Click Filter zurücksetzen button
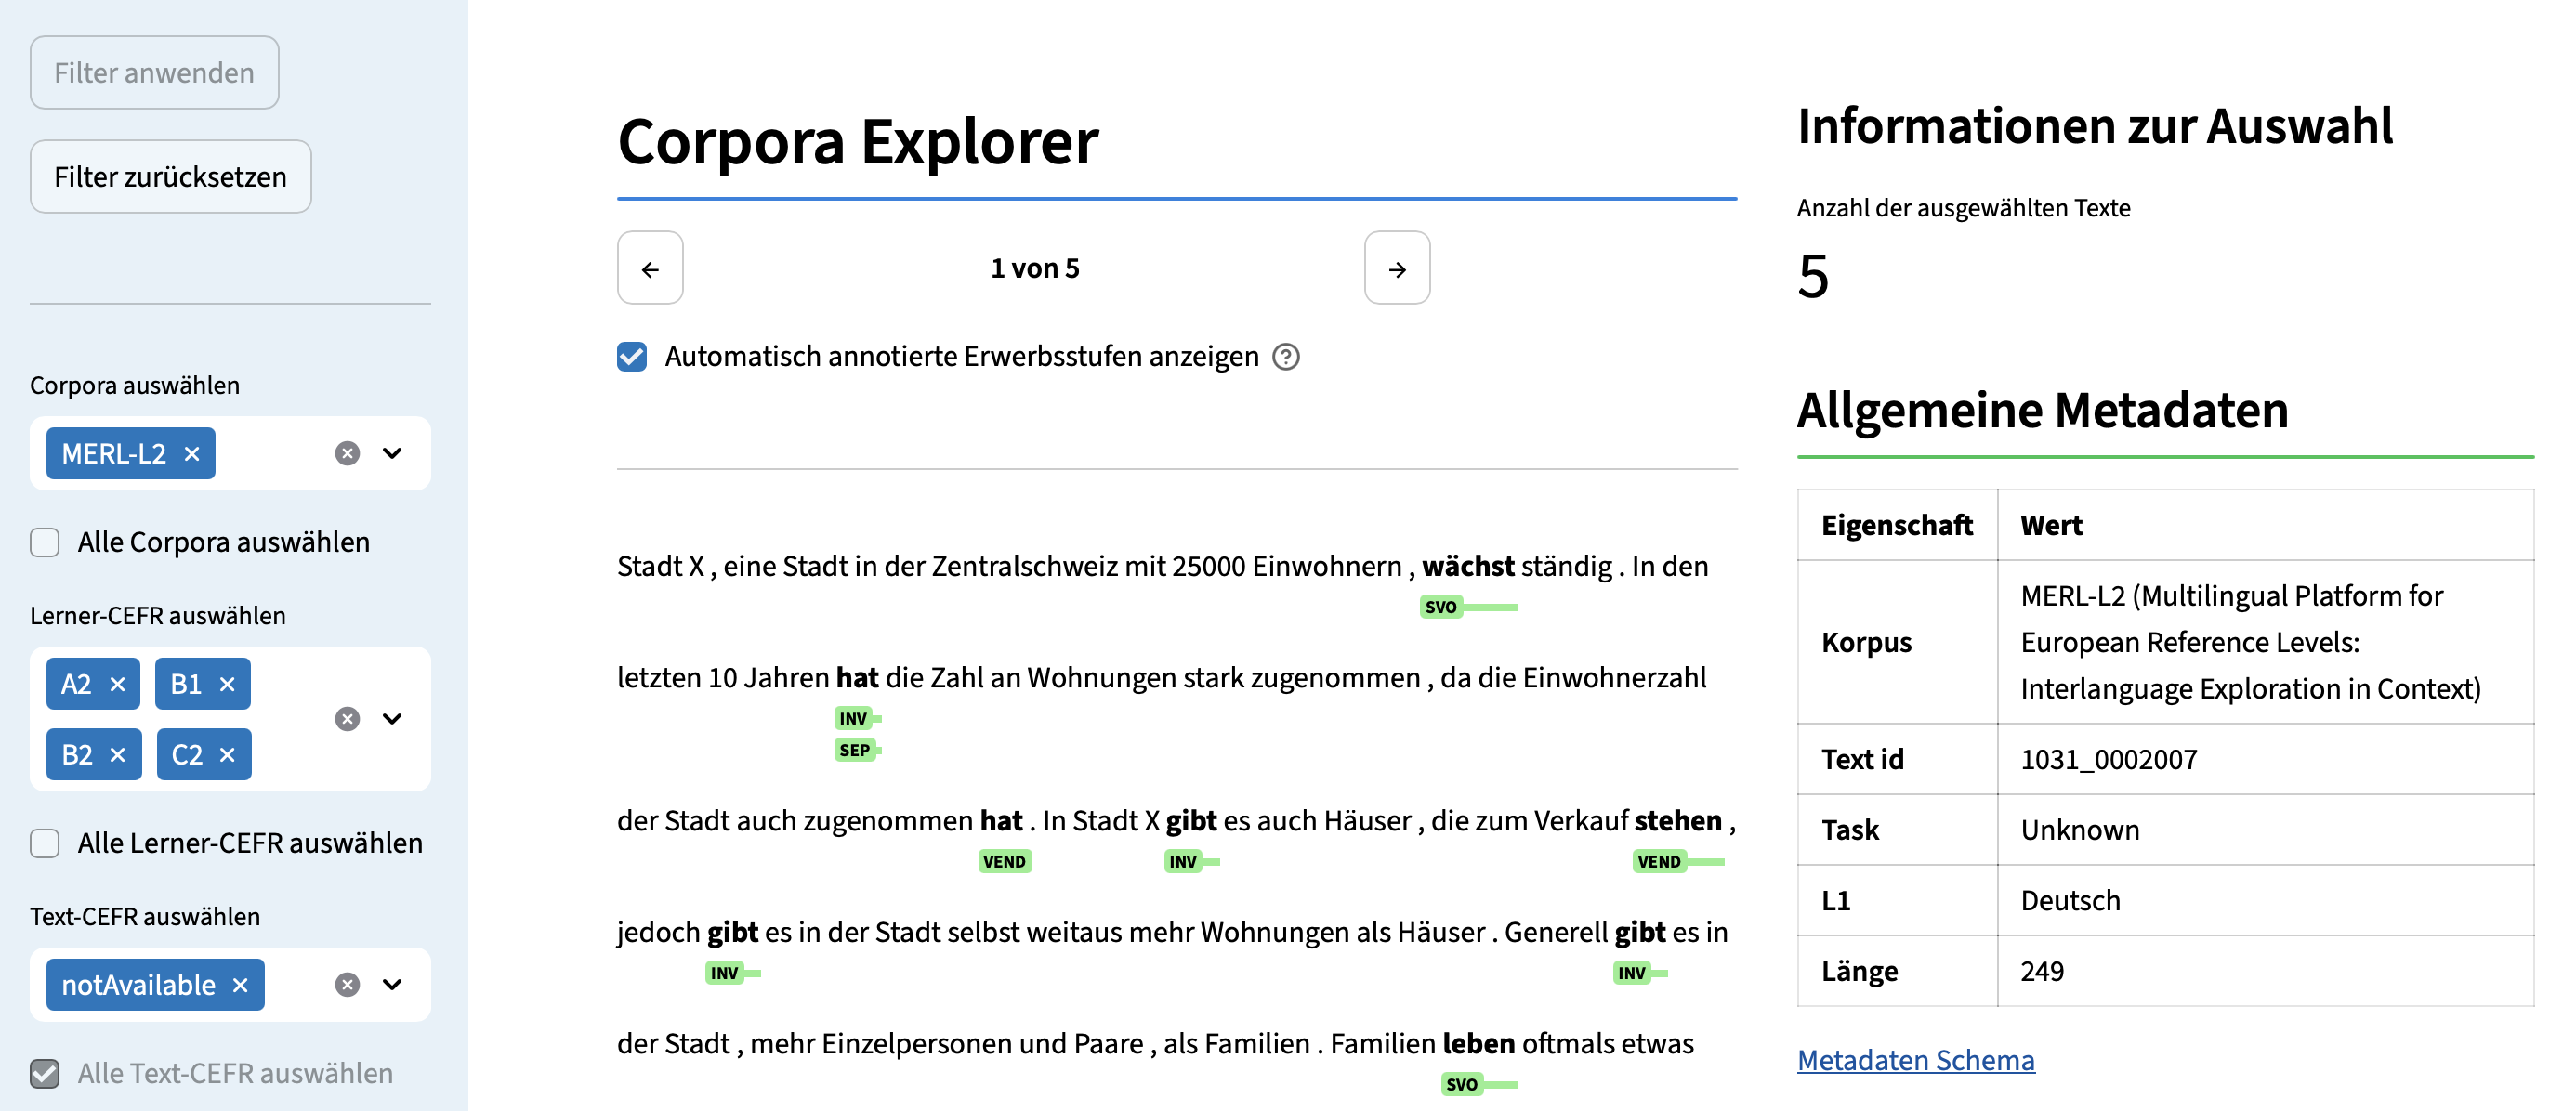Viewport: 2576px width, 1111px height. coord(170,177)
